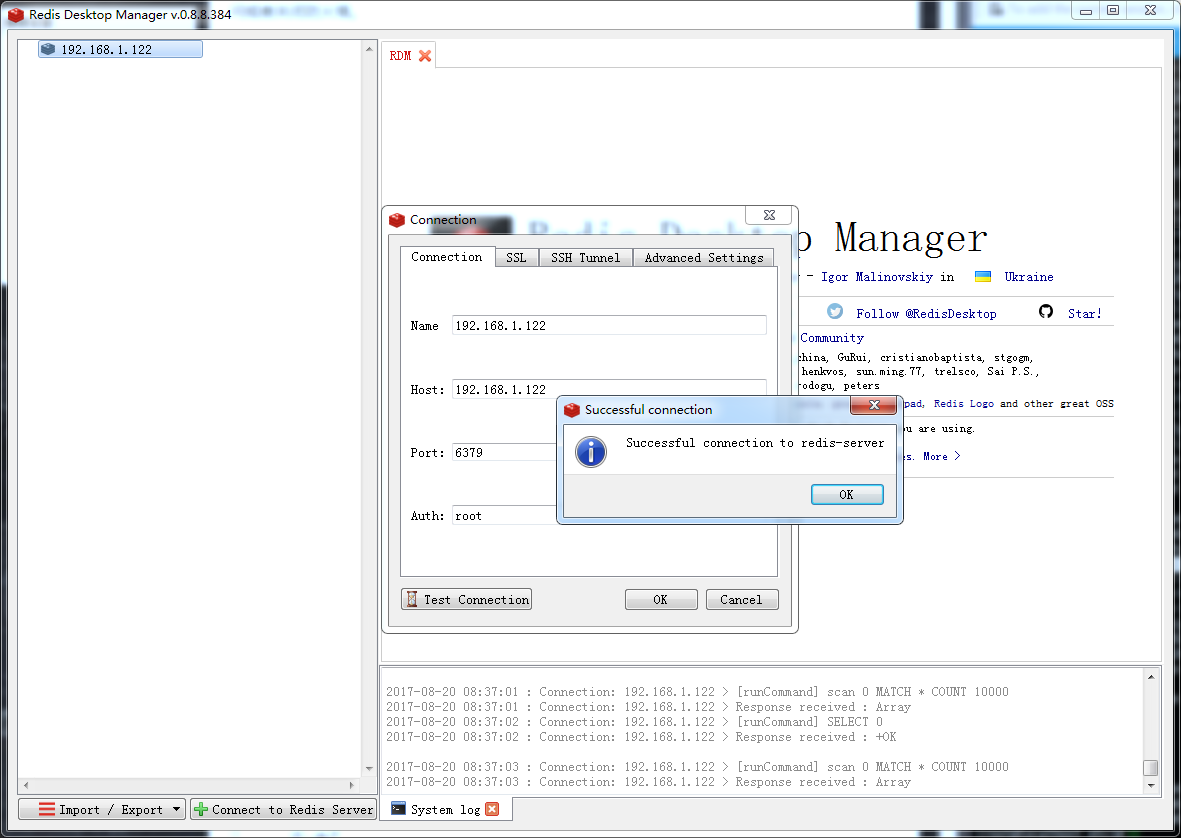Viewport: 1181px width, 838px height.
Task: Click the GitHub octocat icon
Action: point(1045,312)
